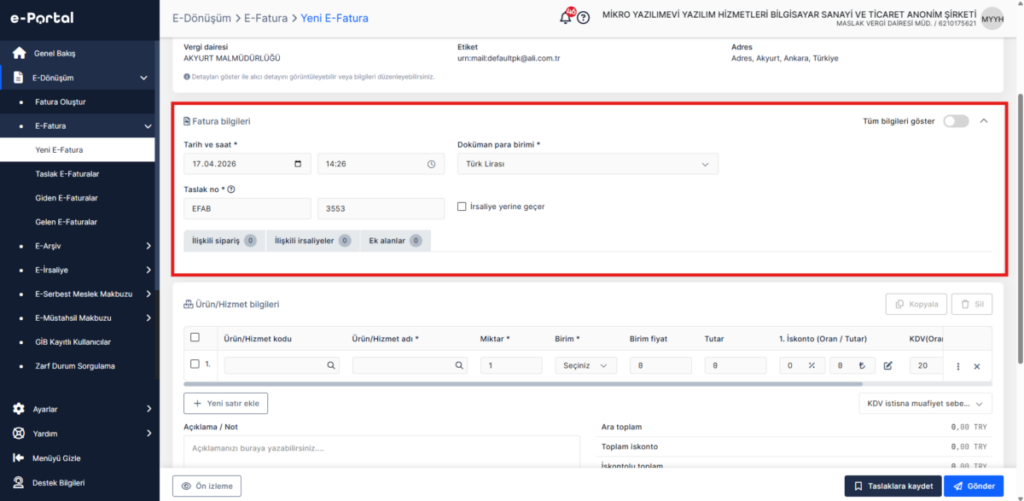The width and height of the screenshot is (1024, 501).
Task: Click the Tutar amount field
Action: (x=736, y=366)
